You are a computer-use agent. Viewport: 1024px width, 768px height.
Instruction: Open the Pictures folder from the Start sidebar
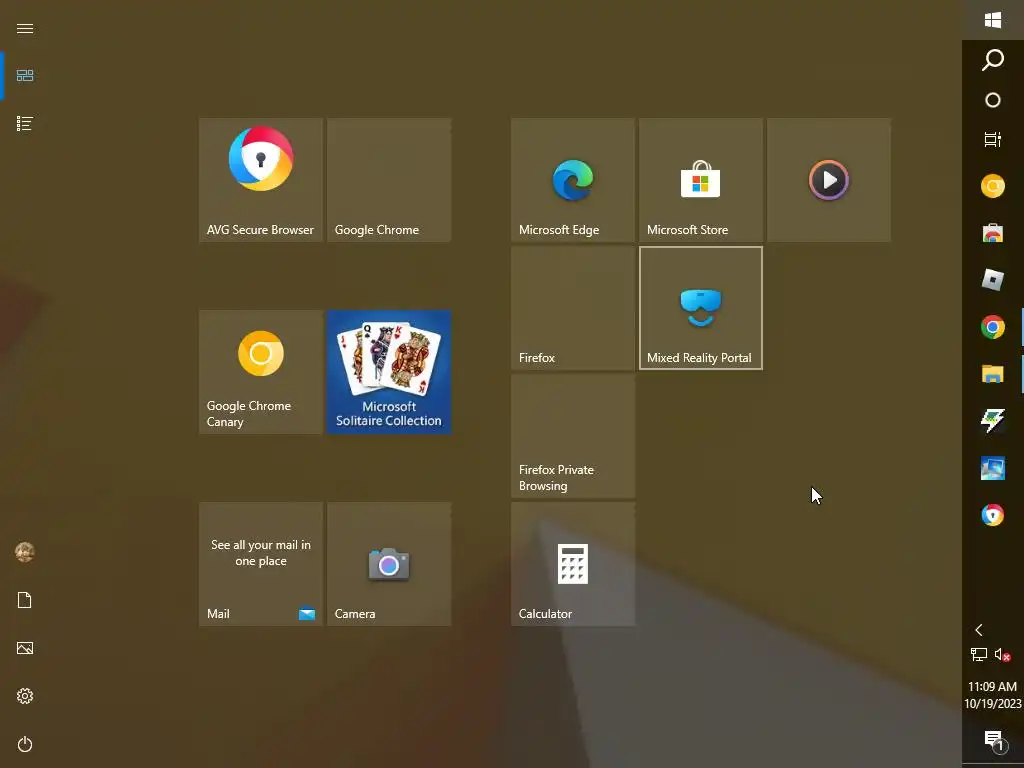pos(25,648)
